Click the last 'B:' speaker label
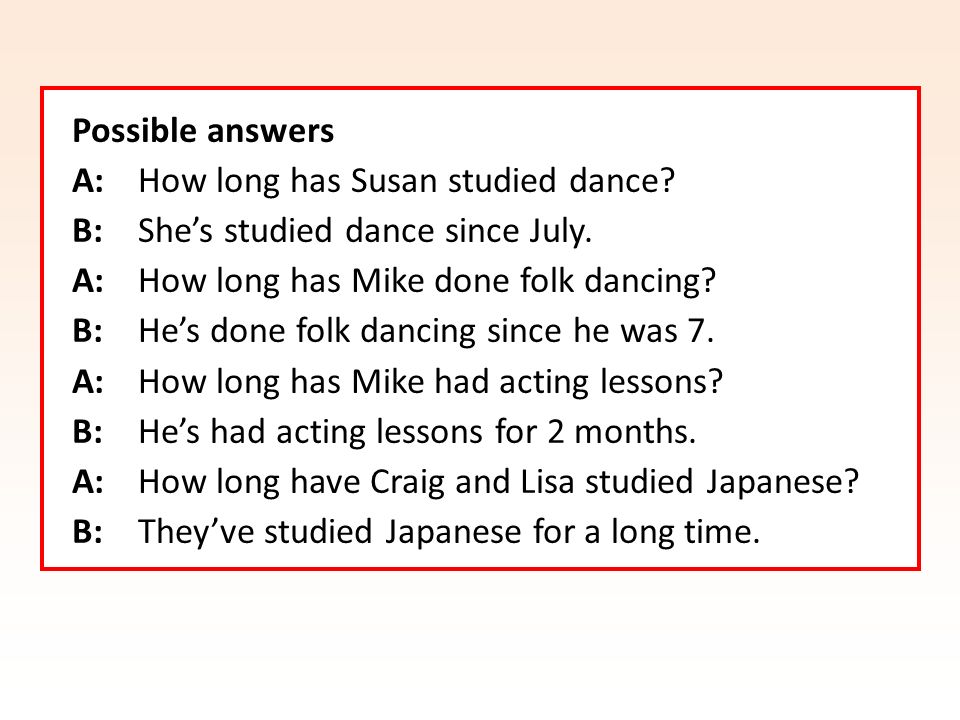The width and height of the screenshot is (960, 720). pyautogui.click(x=88, y=532)
